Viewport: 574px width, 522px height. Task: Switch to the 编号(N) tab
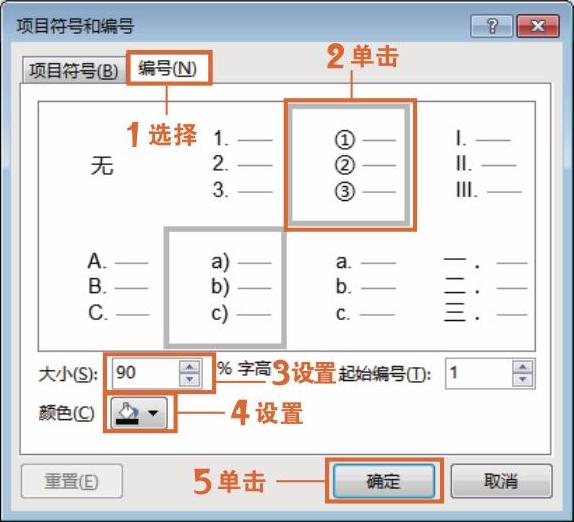coord(168,68)
